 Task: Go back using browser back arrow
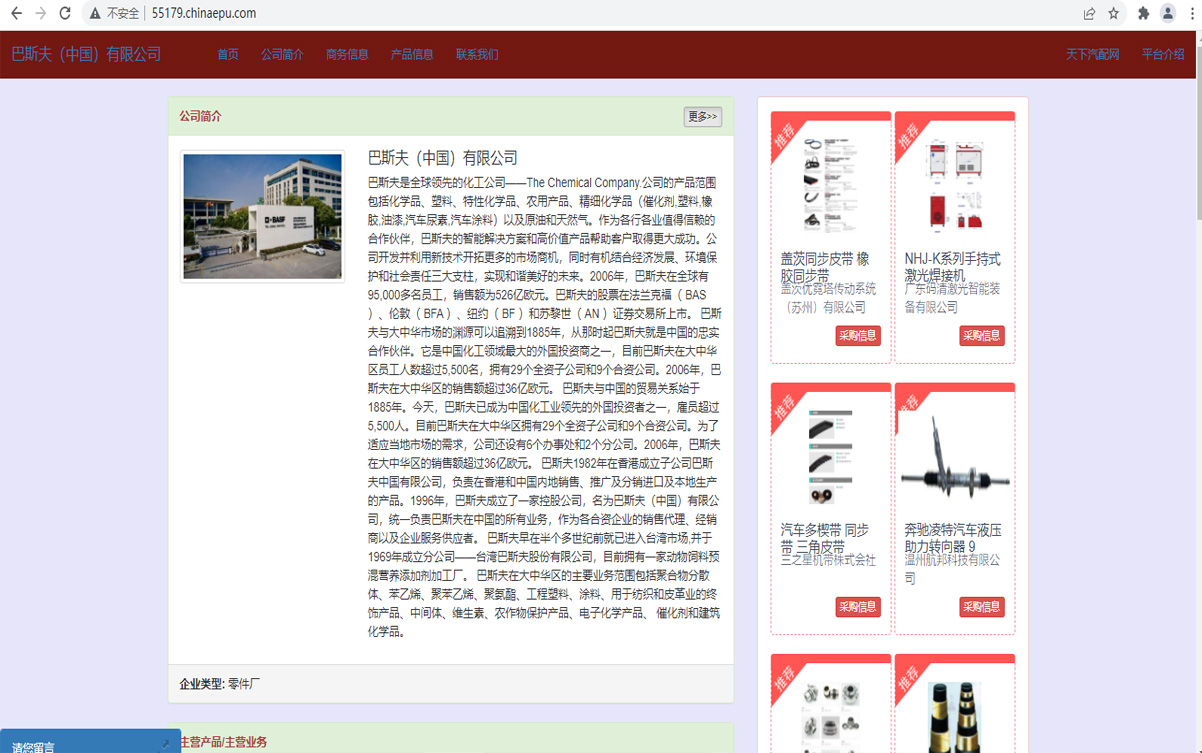[x=16, y=13]
